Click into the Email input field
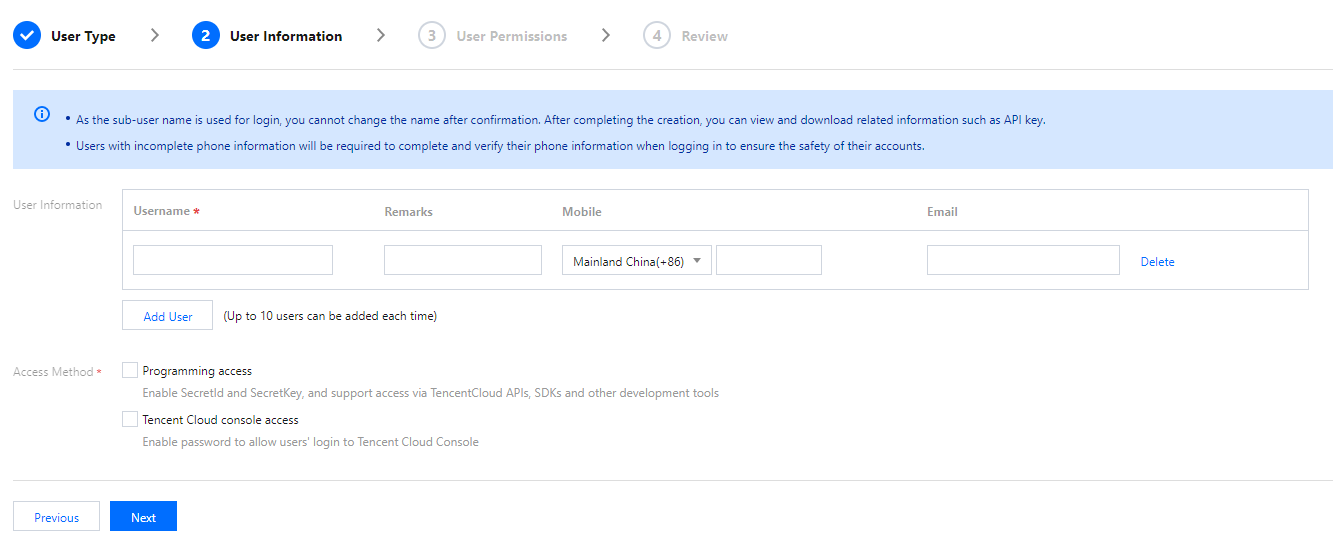This screenshot has height=549, width=1341. pos(1023,261)
